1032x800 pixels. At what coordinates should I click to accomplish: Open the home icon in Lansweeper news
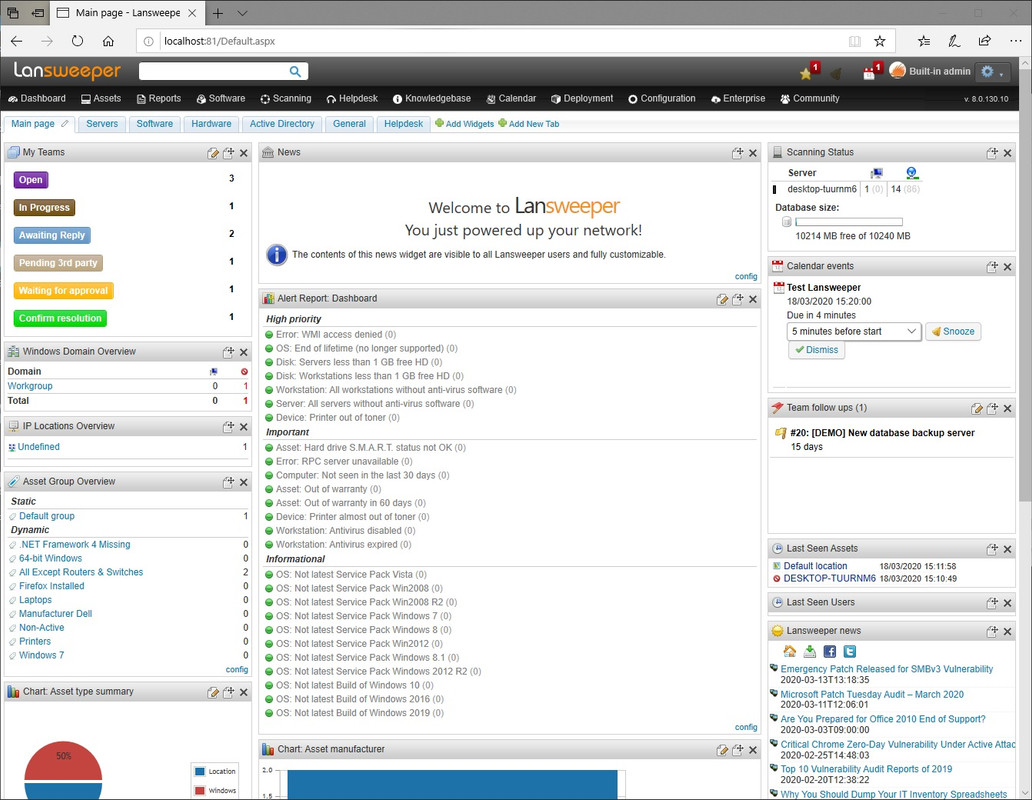point(790,651)
